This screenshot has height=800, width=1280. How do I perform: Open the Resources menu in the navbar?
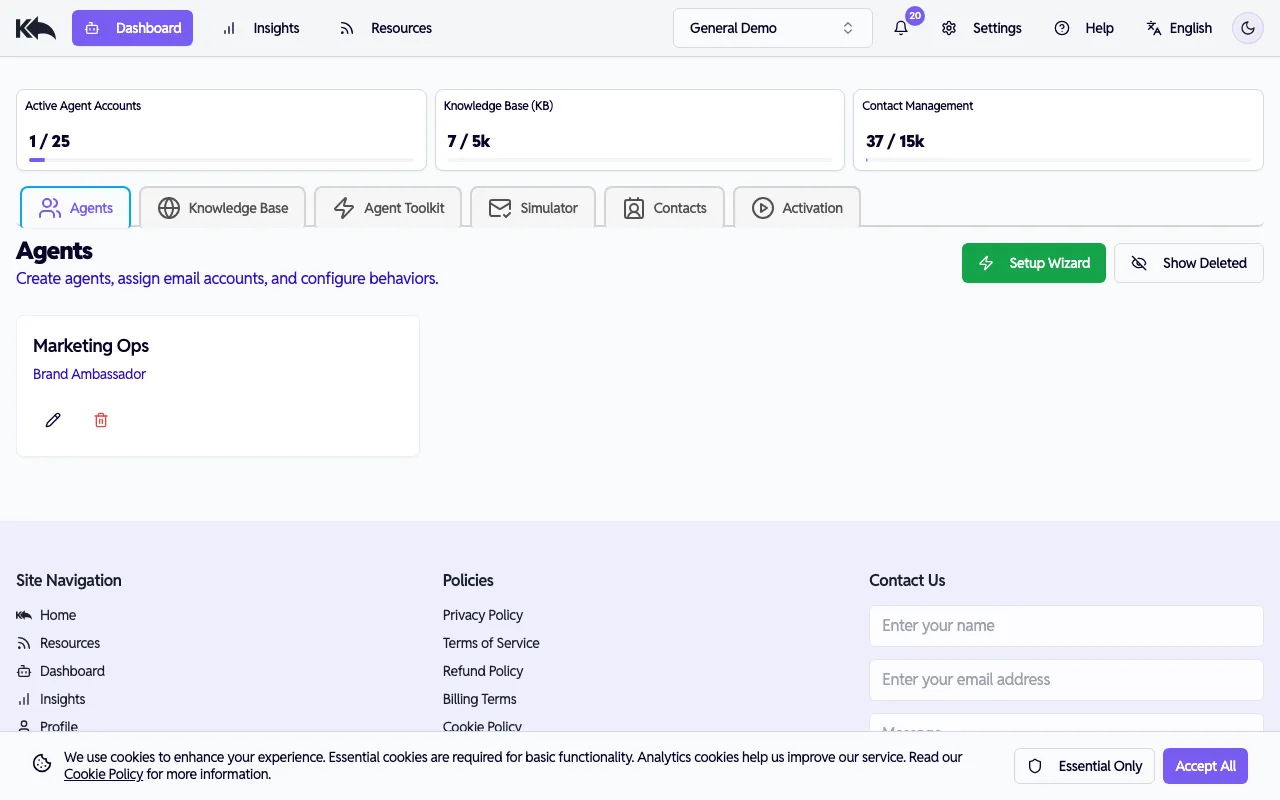(386, 28)
